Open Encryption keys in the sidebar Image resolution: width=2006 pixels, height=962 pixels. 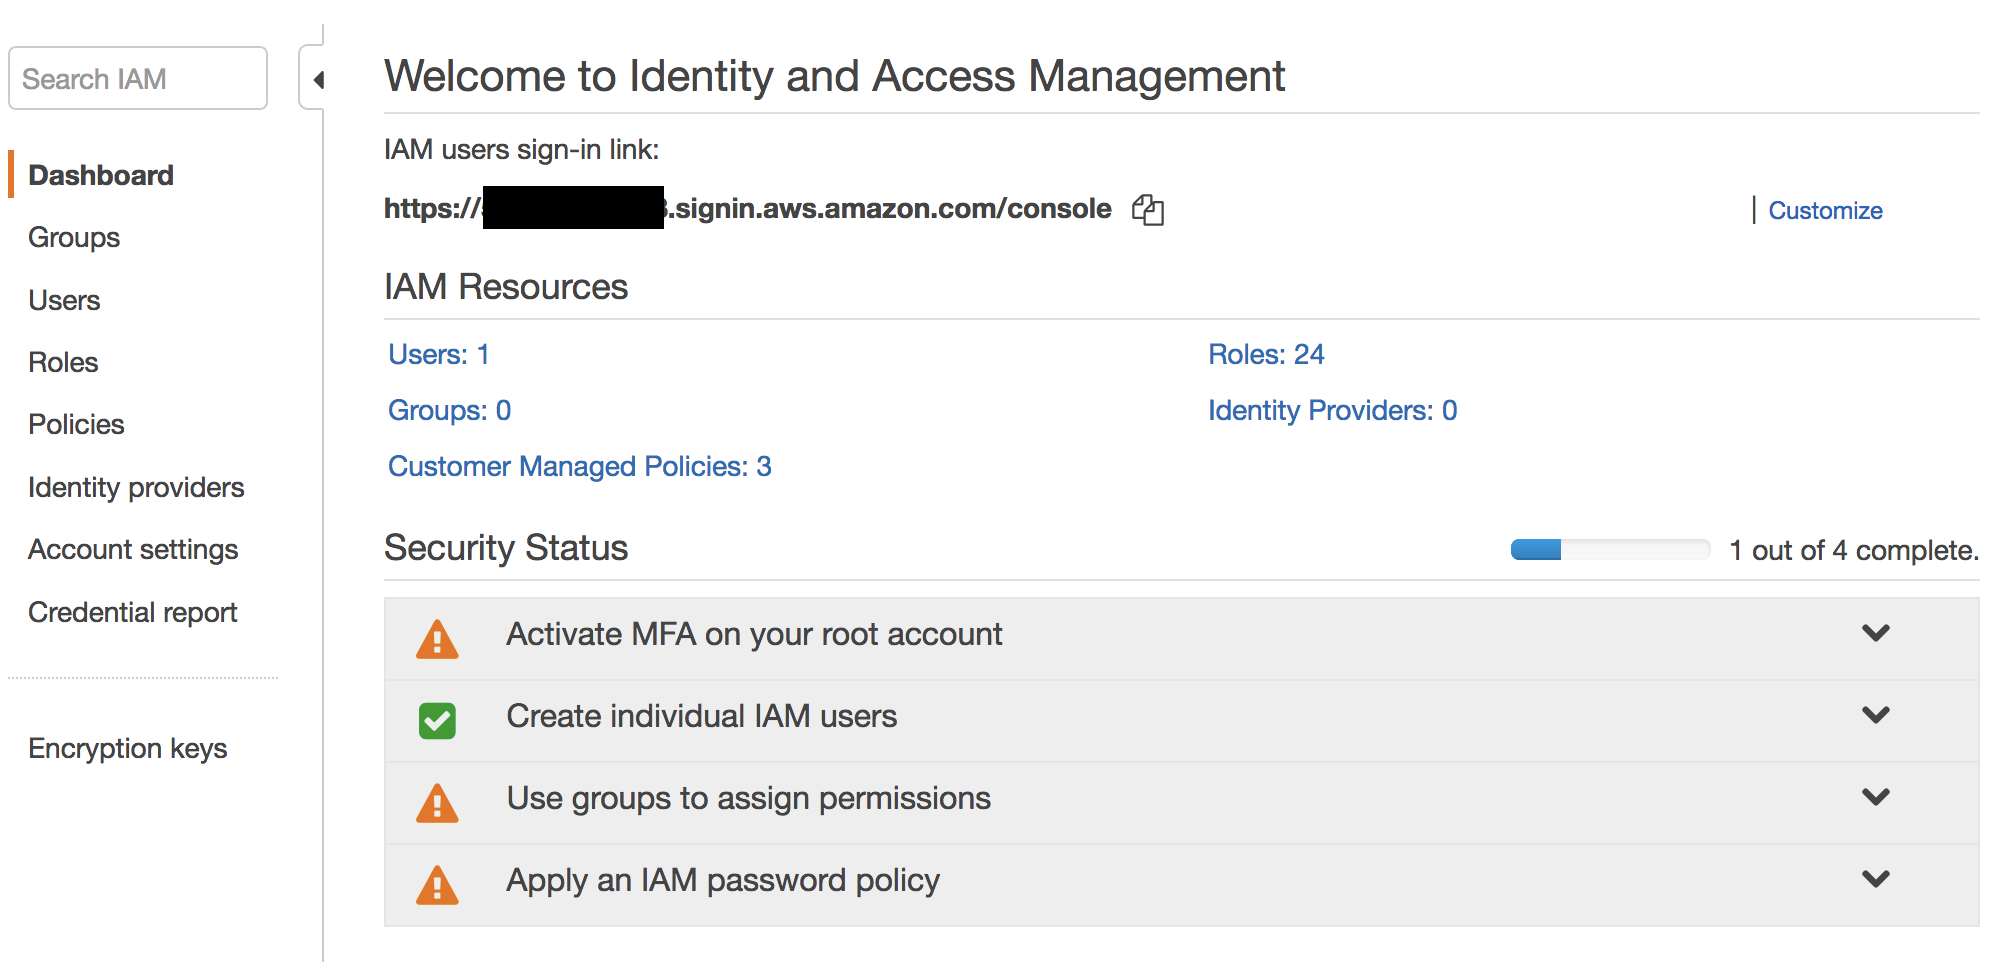[128, 748]
